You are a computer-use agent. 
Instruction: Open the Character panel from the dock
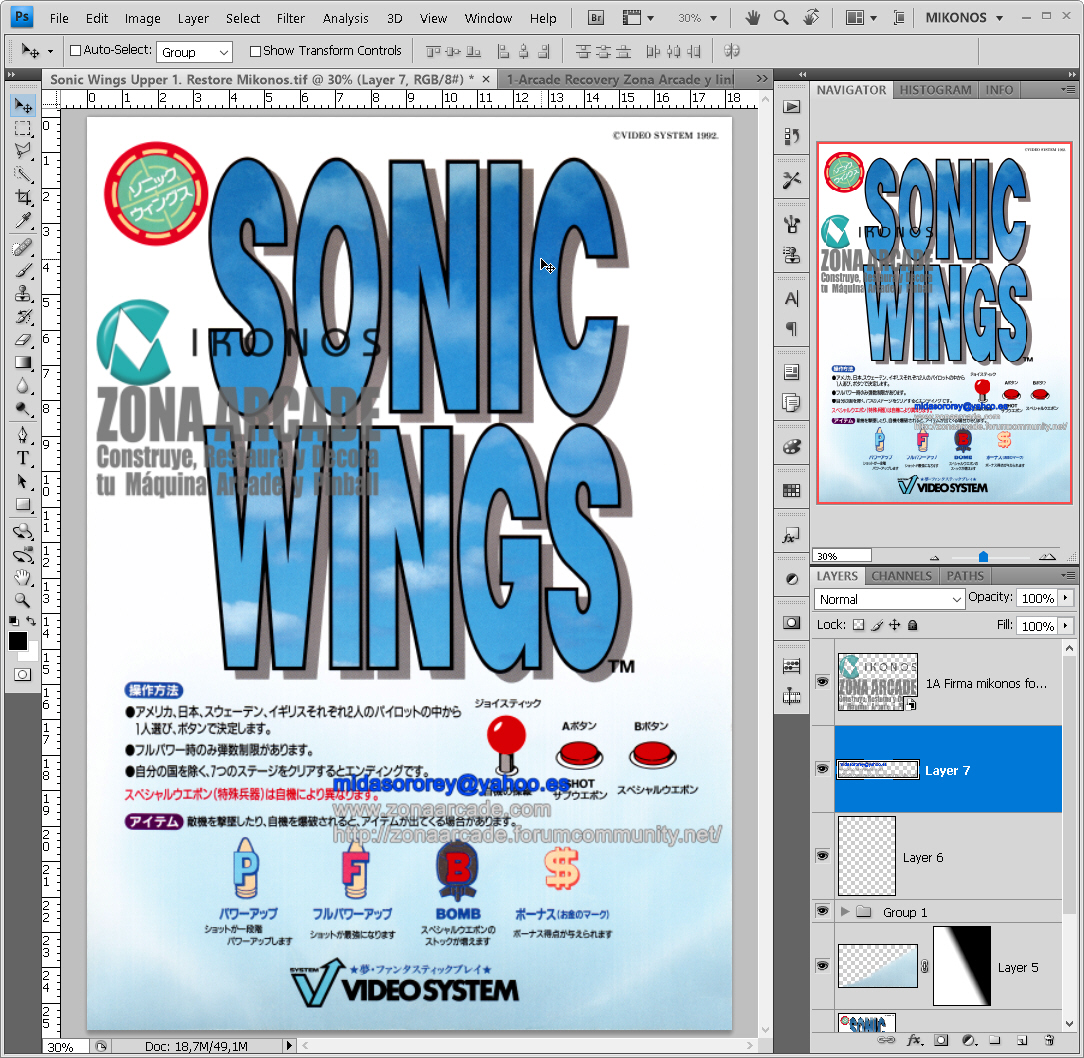791,297
